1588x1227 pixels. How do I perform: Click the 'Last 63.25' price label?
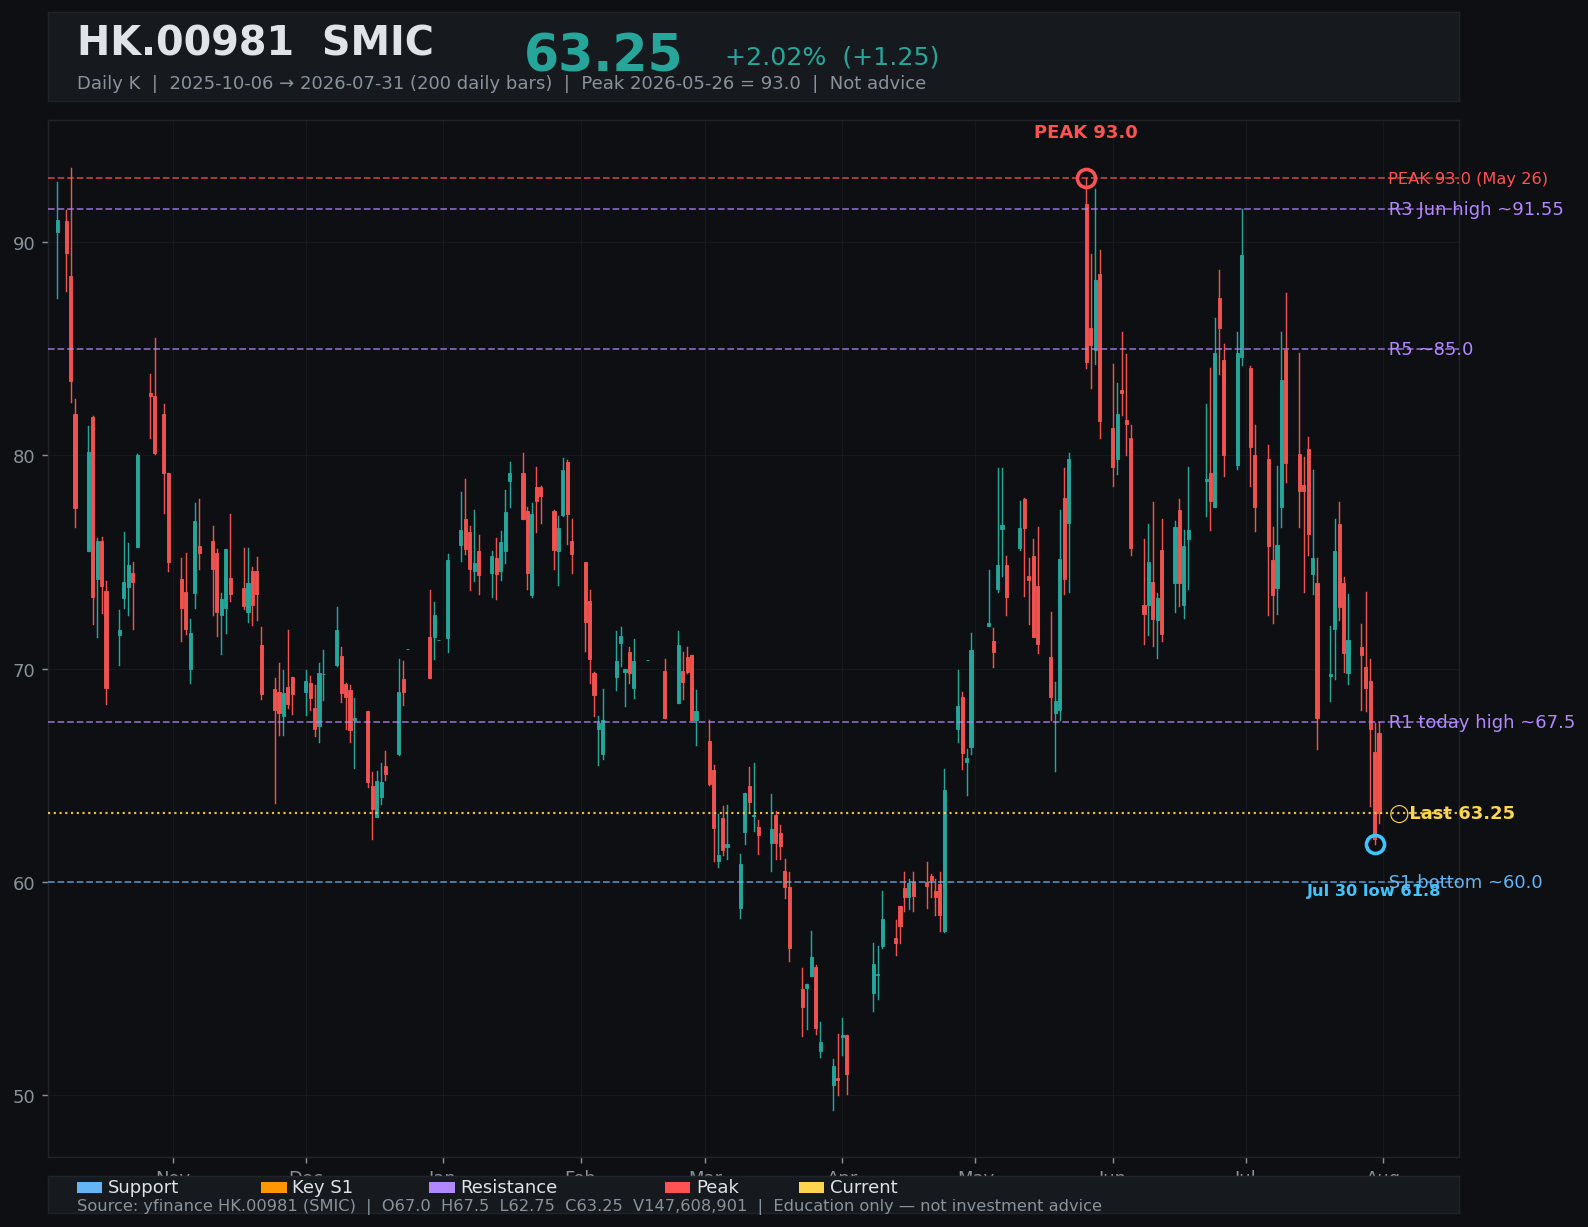tap(1462, 814)
